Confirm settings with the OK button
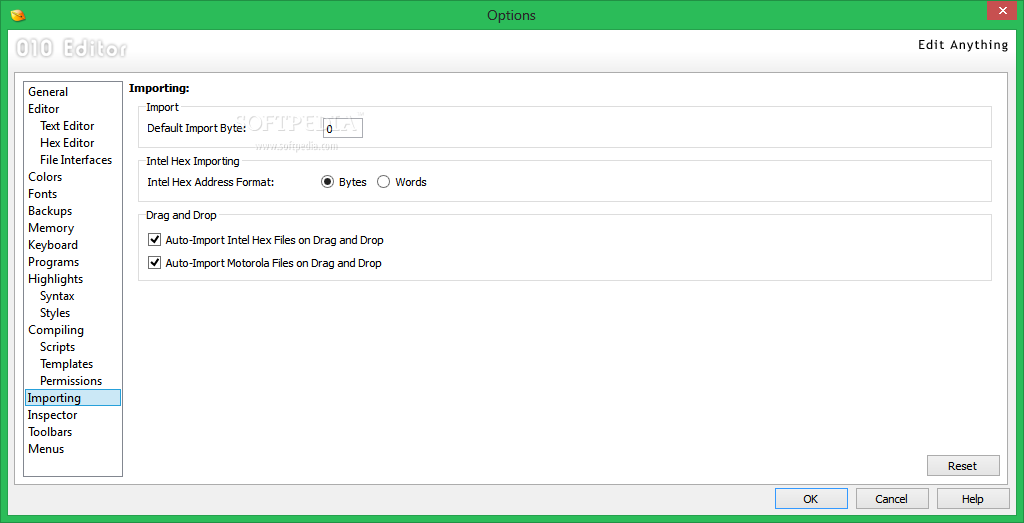This screenshot has width=1024, height=523. (811, 499)
